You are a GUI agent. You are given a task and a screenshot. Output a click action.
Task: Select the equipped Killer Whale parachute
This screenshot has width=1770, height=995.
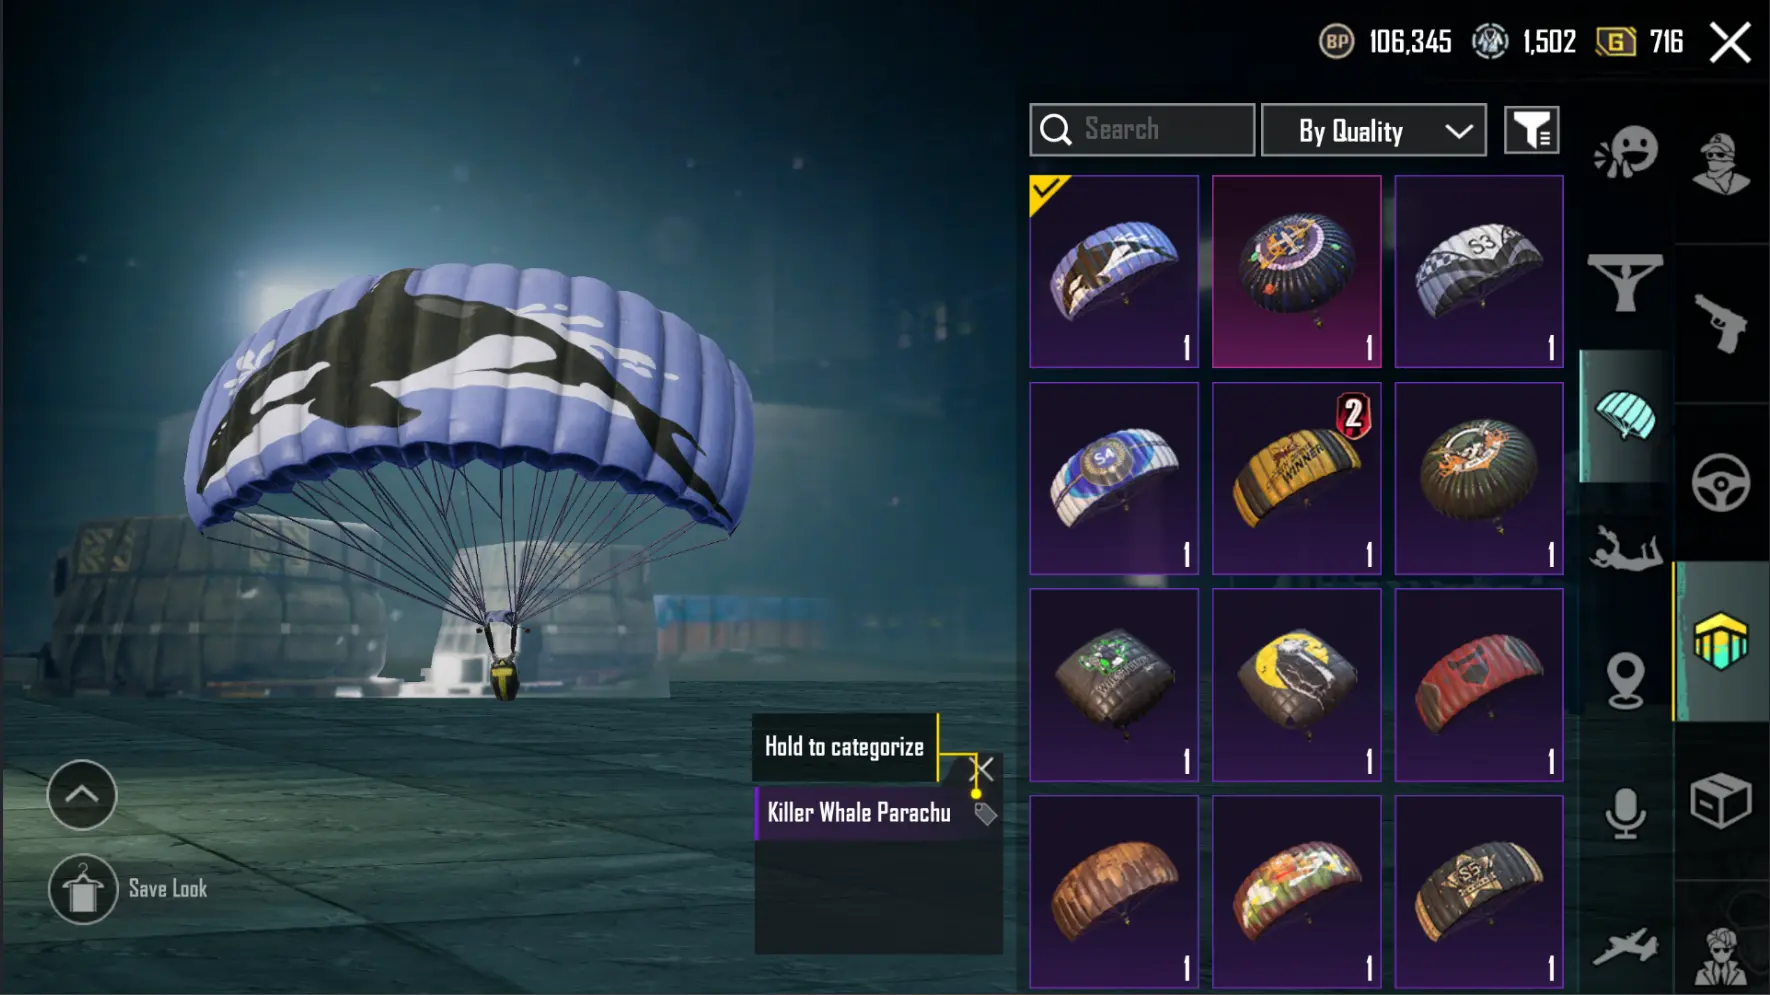[1114, 271]
